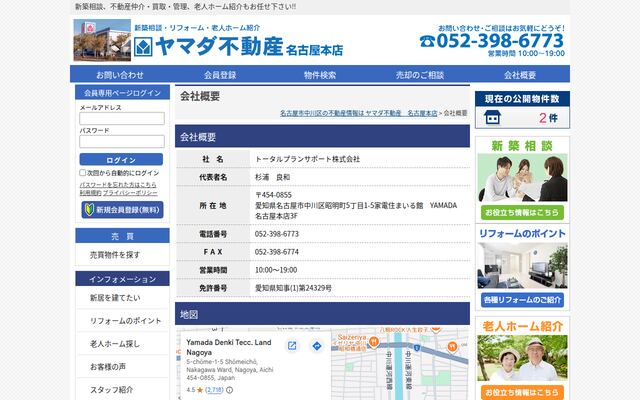The width and height of the screenshot is (640, 400).
Task: Click the postal code 〒454-0855
Action: [x=273, y=195]
